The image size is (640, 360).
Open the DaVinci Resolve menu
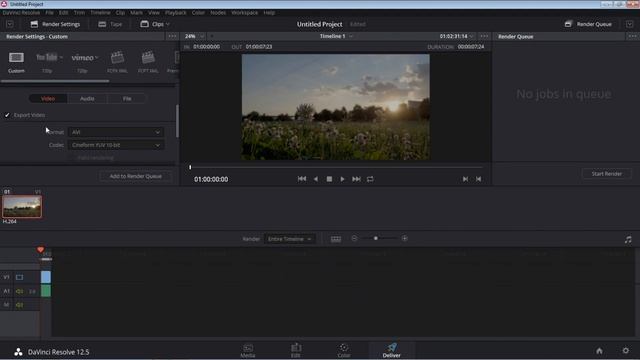(x=21, y=13)
